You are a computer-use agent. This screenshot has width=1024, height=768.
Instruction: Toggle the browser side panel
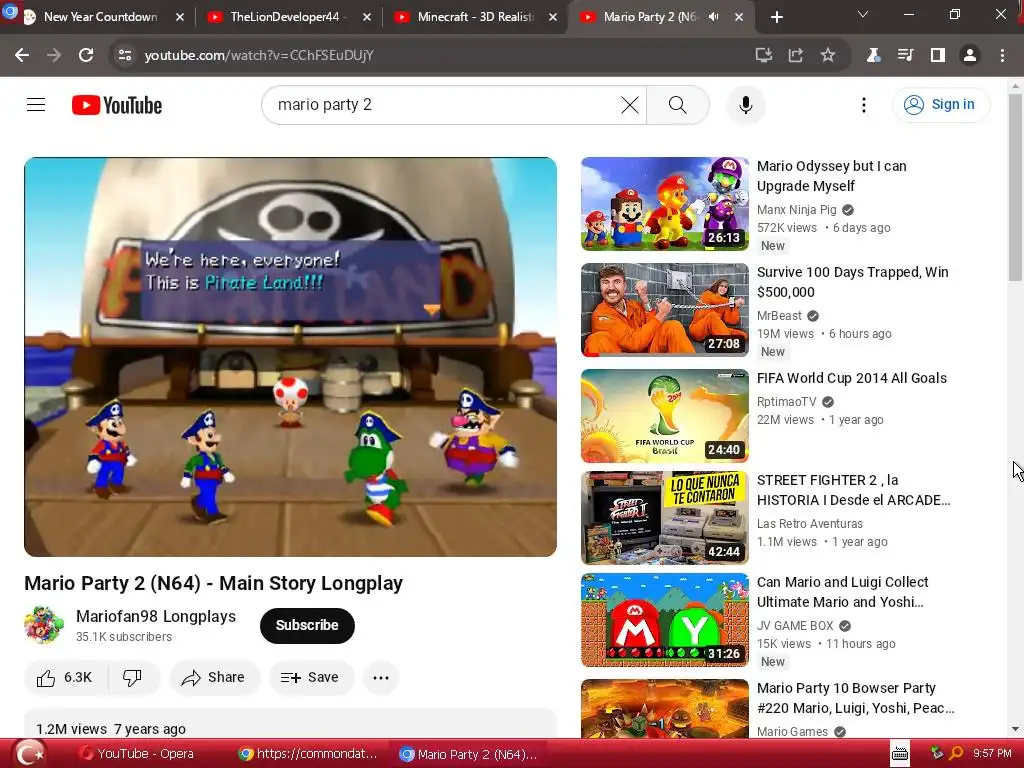938,56
